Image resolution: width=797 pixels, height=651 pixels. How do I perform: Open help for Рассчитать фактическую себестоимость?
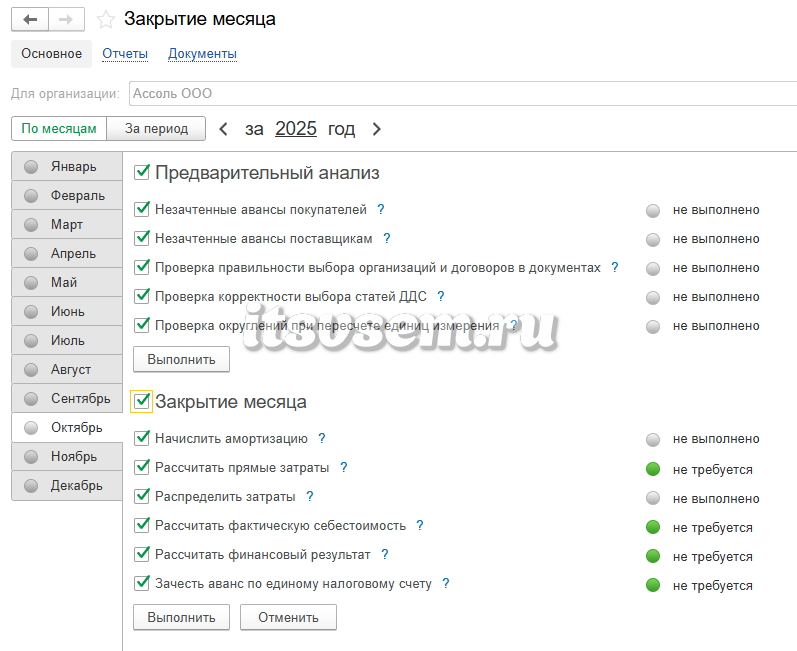420,525
